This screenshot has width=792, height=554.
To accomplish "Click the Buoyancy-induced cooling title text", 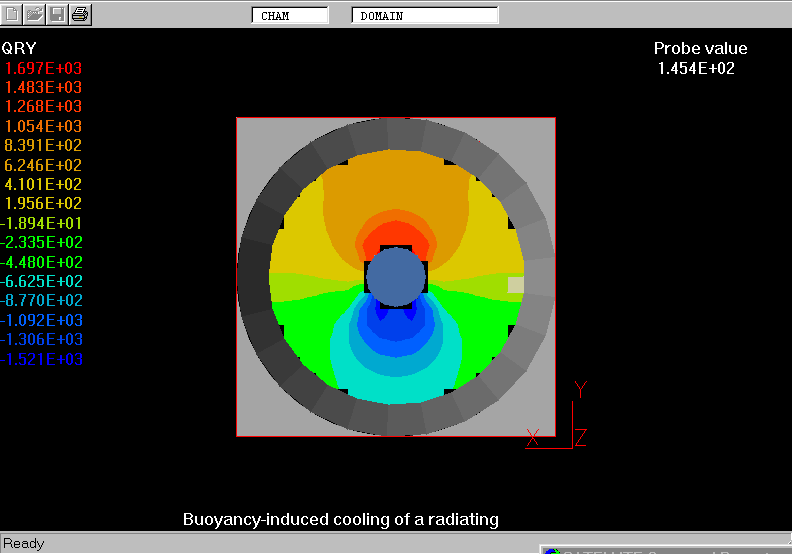I will pos(340,519).
